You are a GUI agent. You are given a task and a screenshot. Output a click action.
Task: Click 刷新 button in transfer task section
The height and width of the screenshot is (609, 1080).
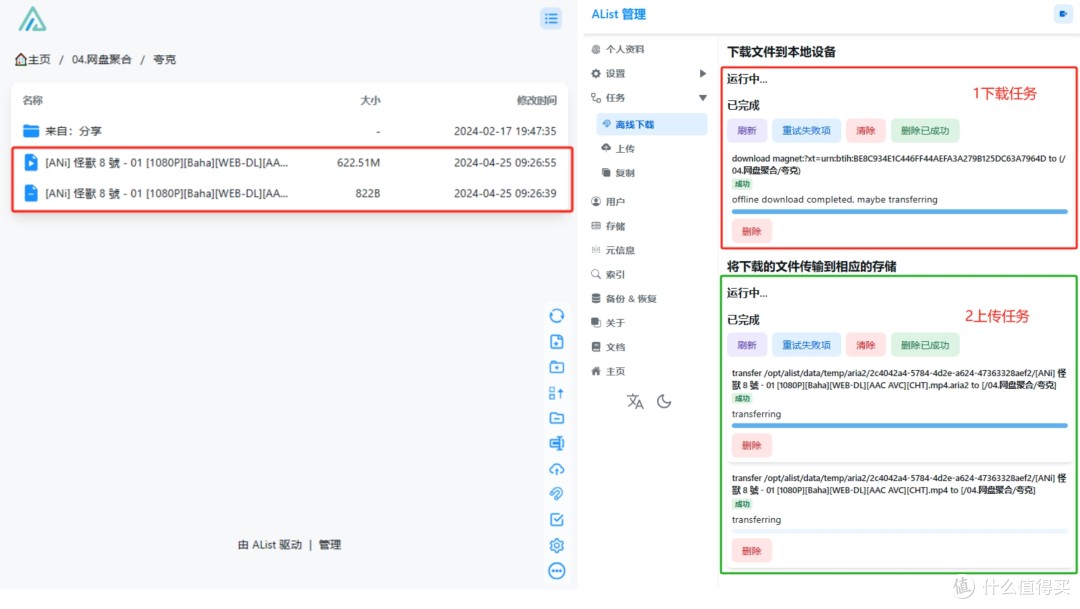coord(747,345)
